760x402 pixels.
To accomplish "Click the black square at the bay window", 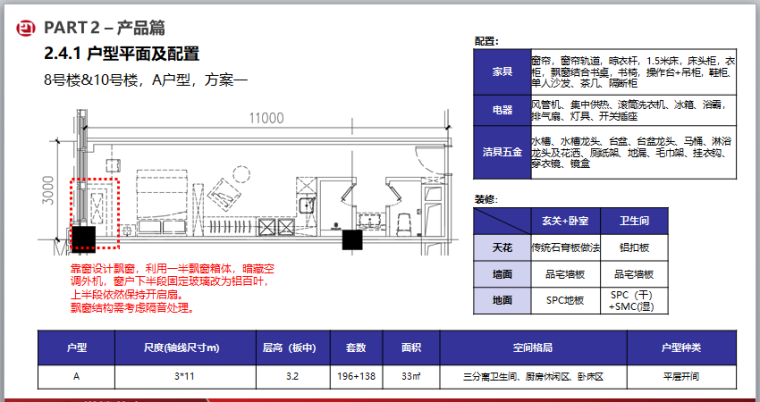I will click(82, 238).
